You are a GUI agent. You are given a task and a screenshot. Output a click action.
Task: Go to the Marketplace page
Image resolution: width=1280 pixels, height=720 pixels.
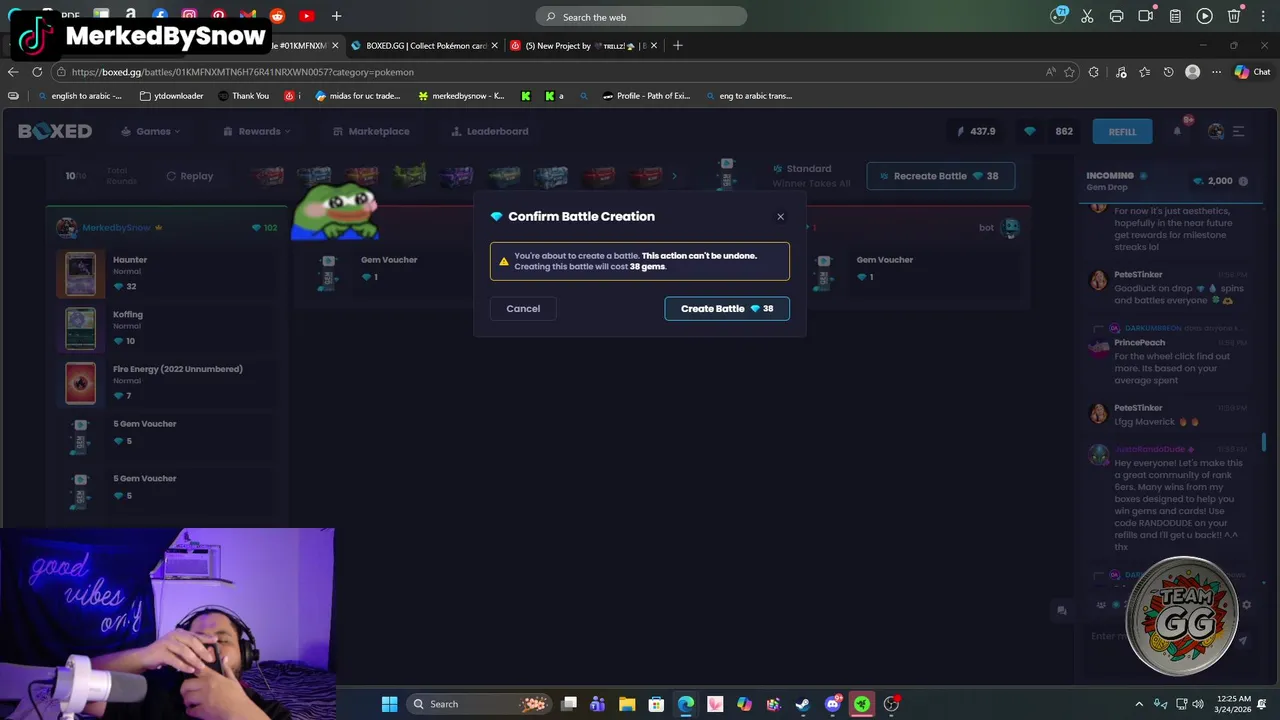pos(371,131)
